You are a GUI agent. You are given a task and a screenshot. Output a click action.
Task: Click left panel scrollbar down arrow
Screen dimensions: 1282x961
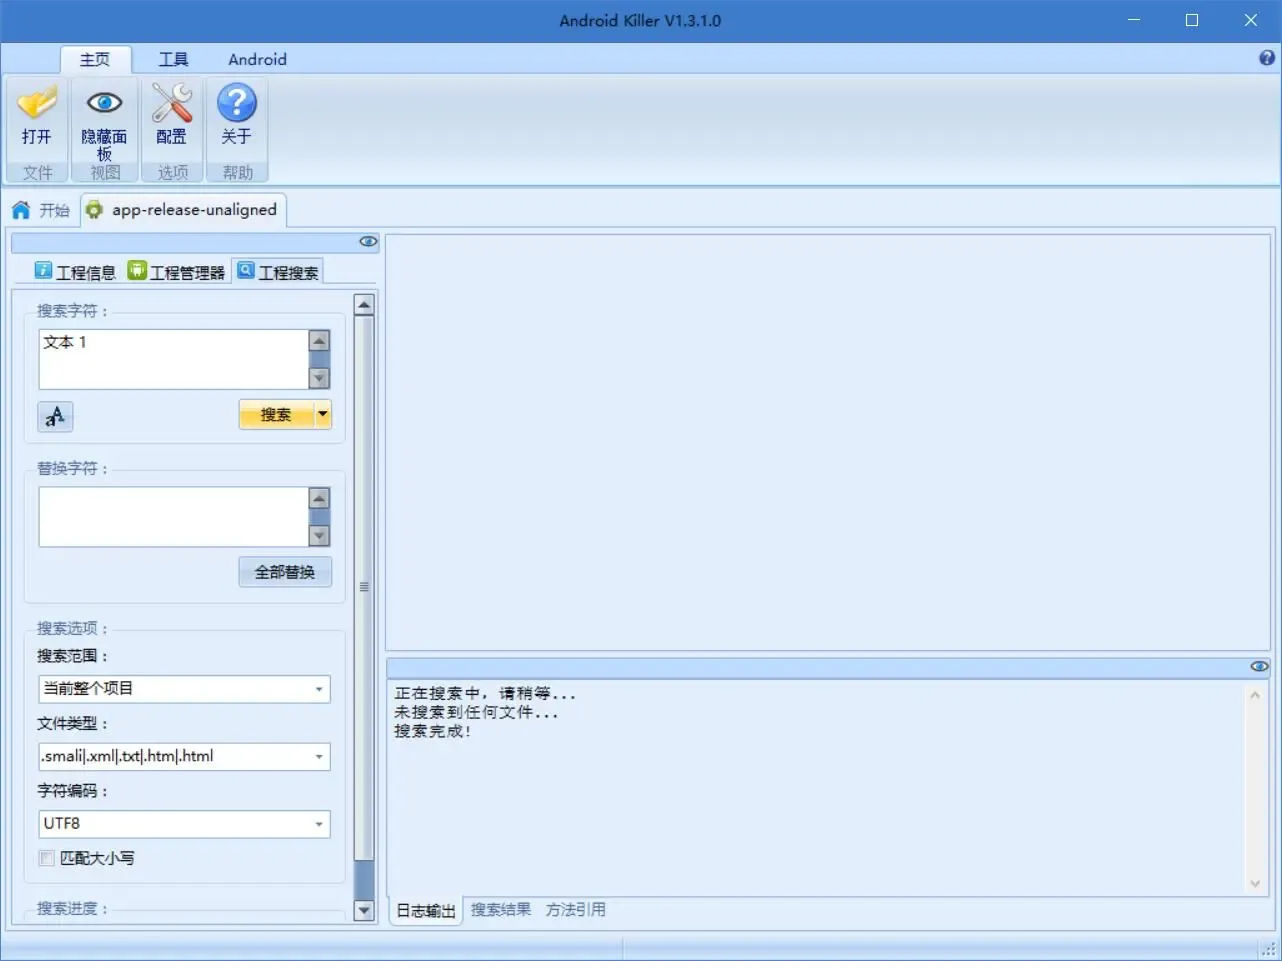coord(364,910)
